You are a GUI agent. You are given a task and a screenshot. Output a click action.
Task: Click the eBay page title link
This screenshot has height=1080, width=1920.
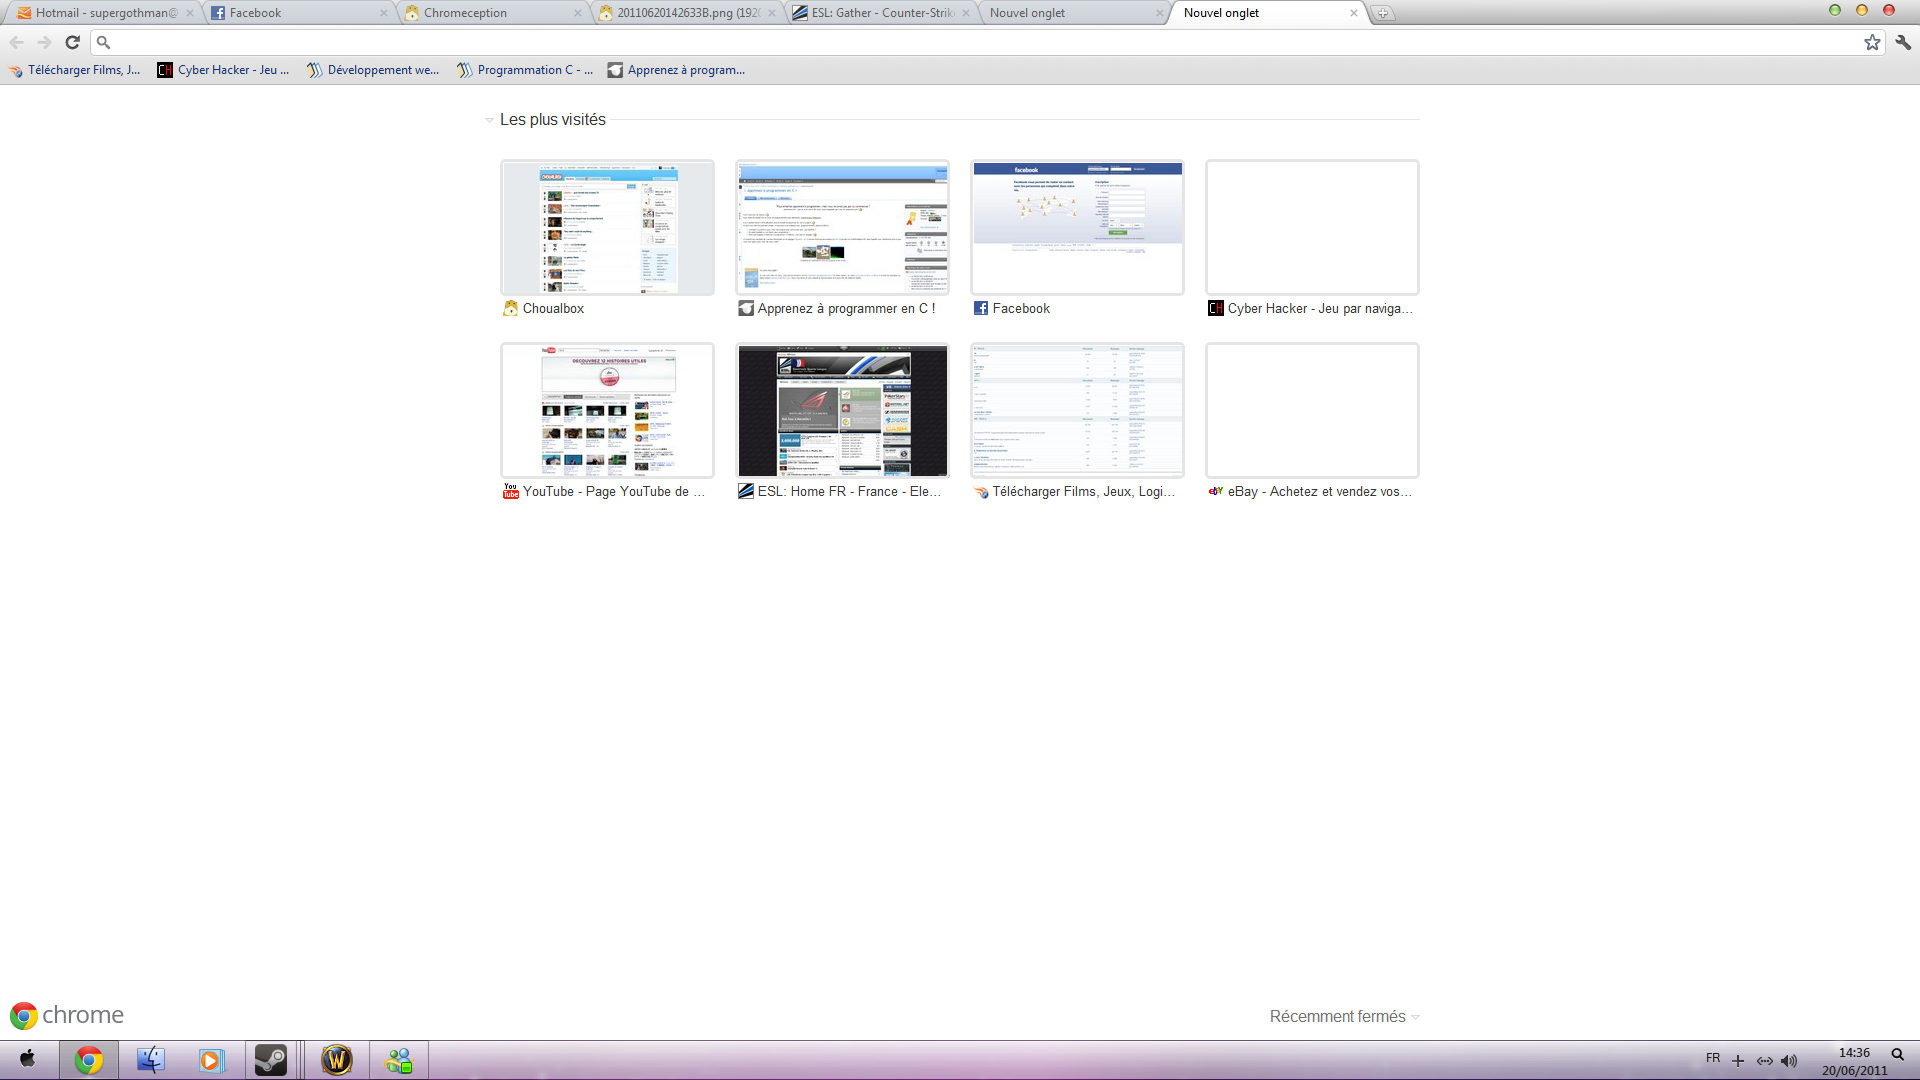coord(1318,491)
